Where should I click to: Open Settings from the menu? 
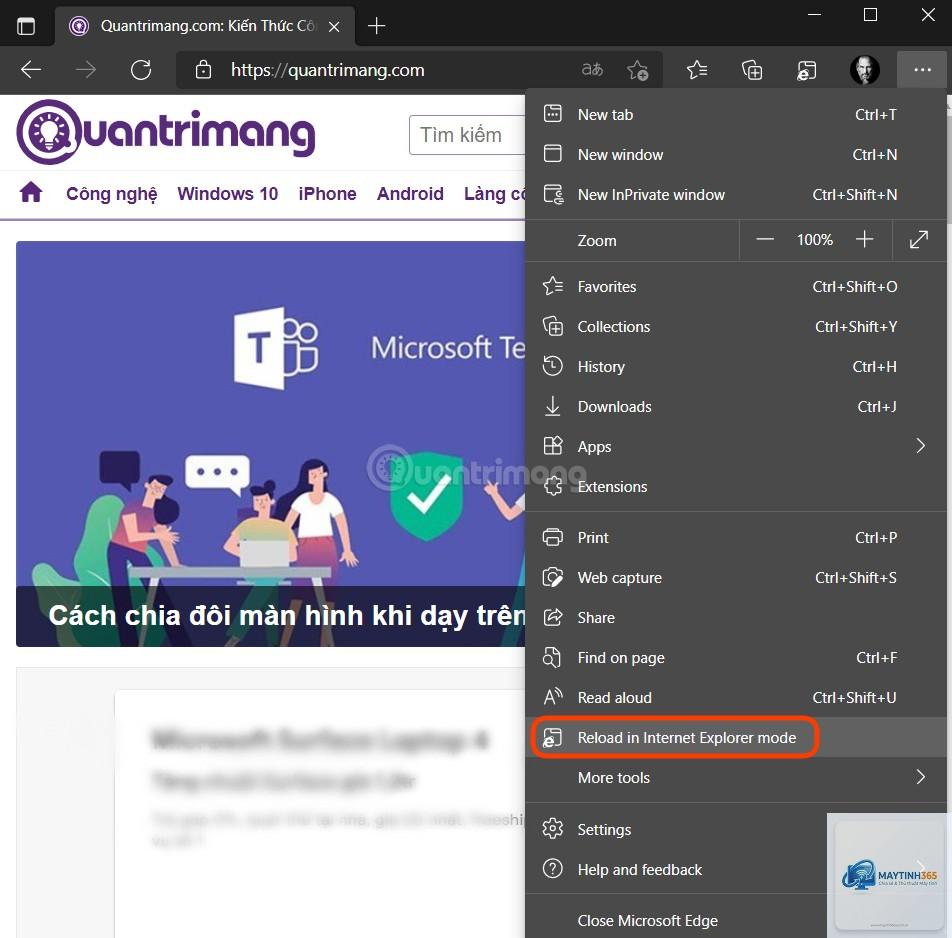click(x=676, y=830)
